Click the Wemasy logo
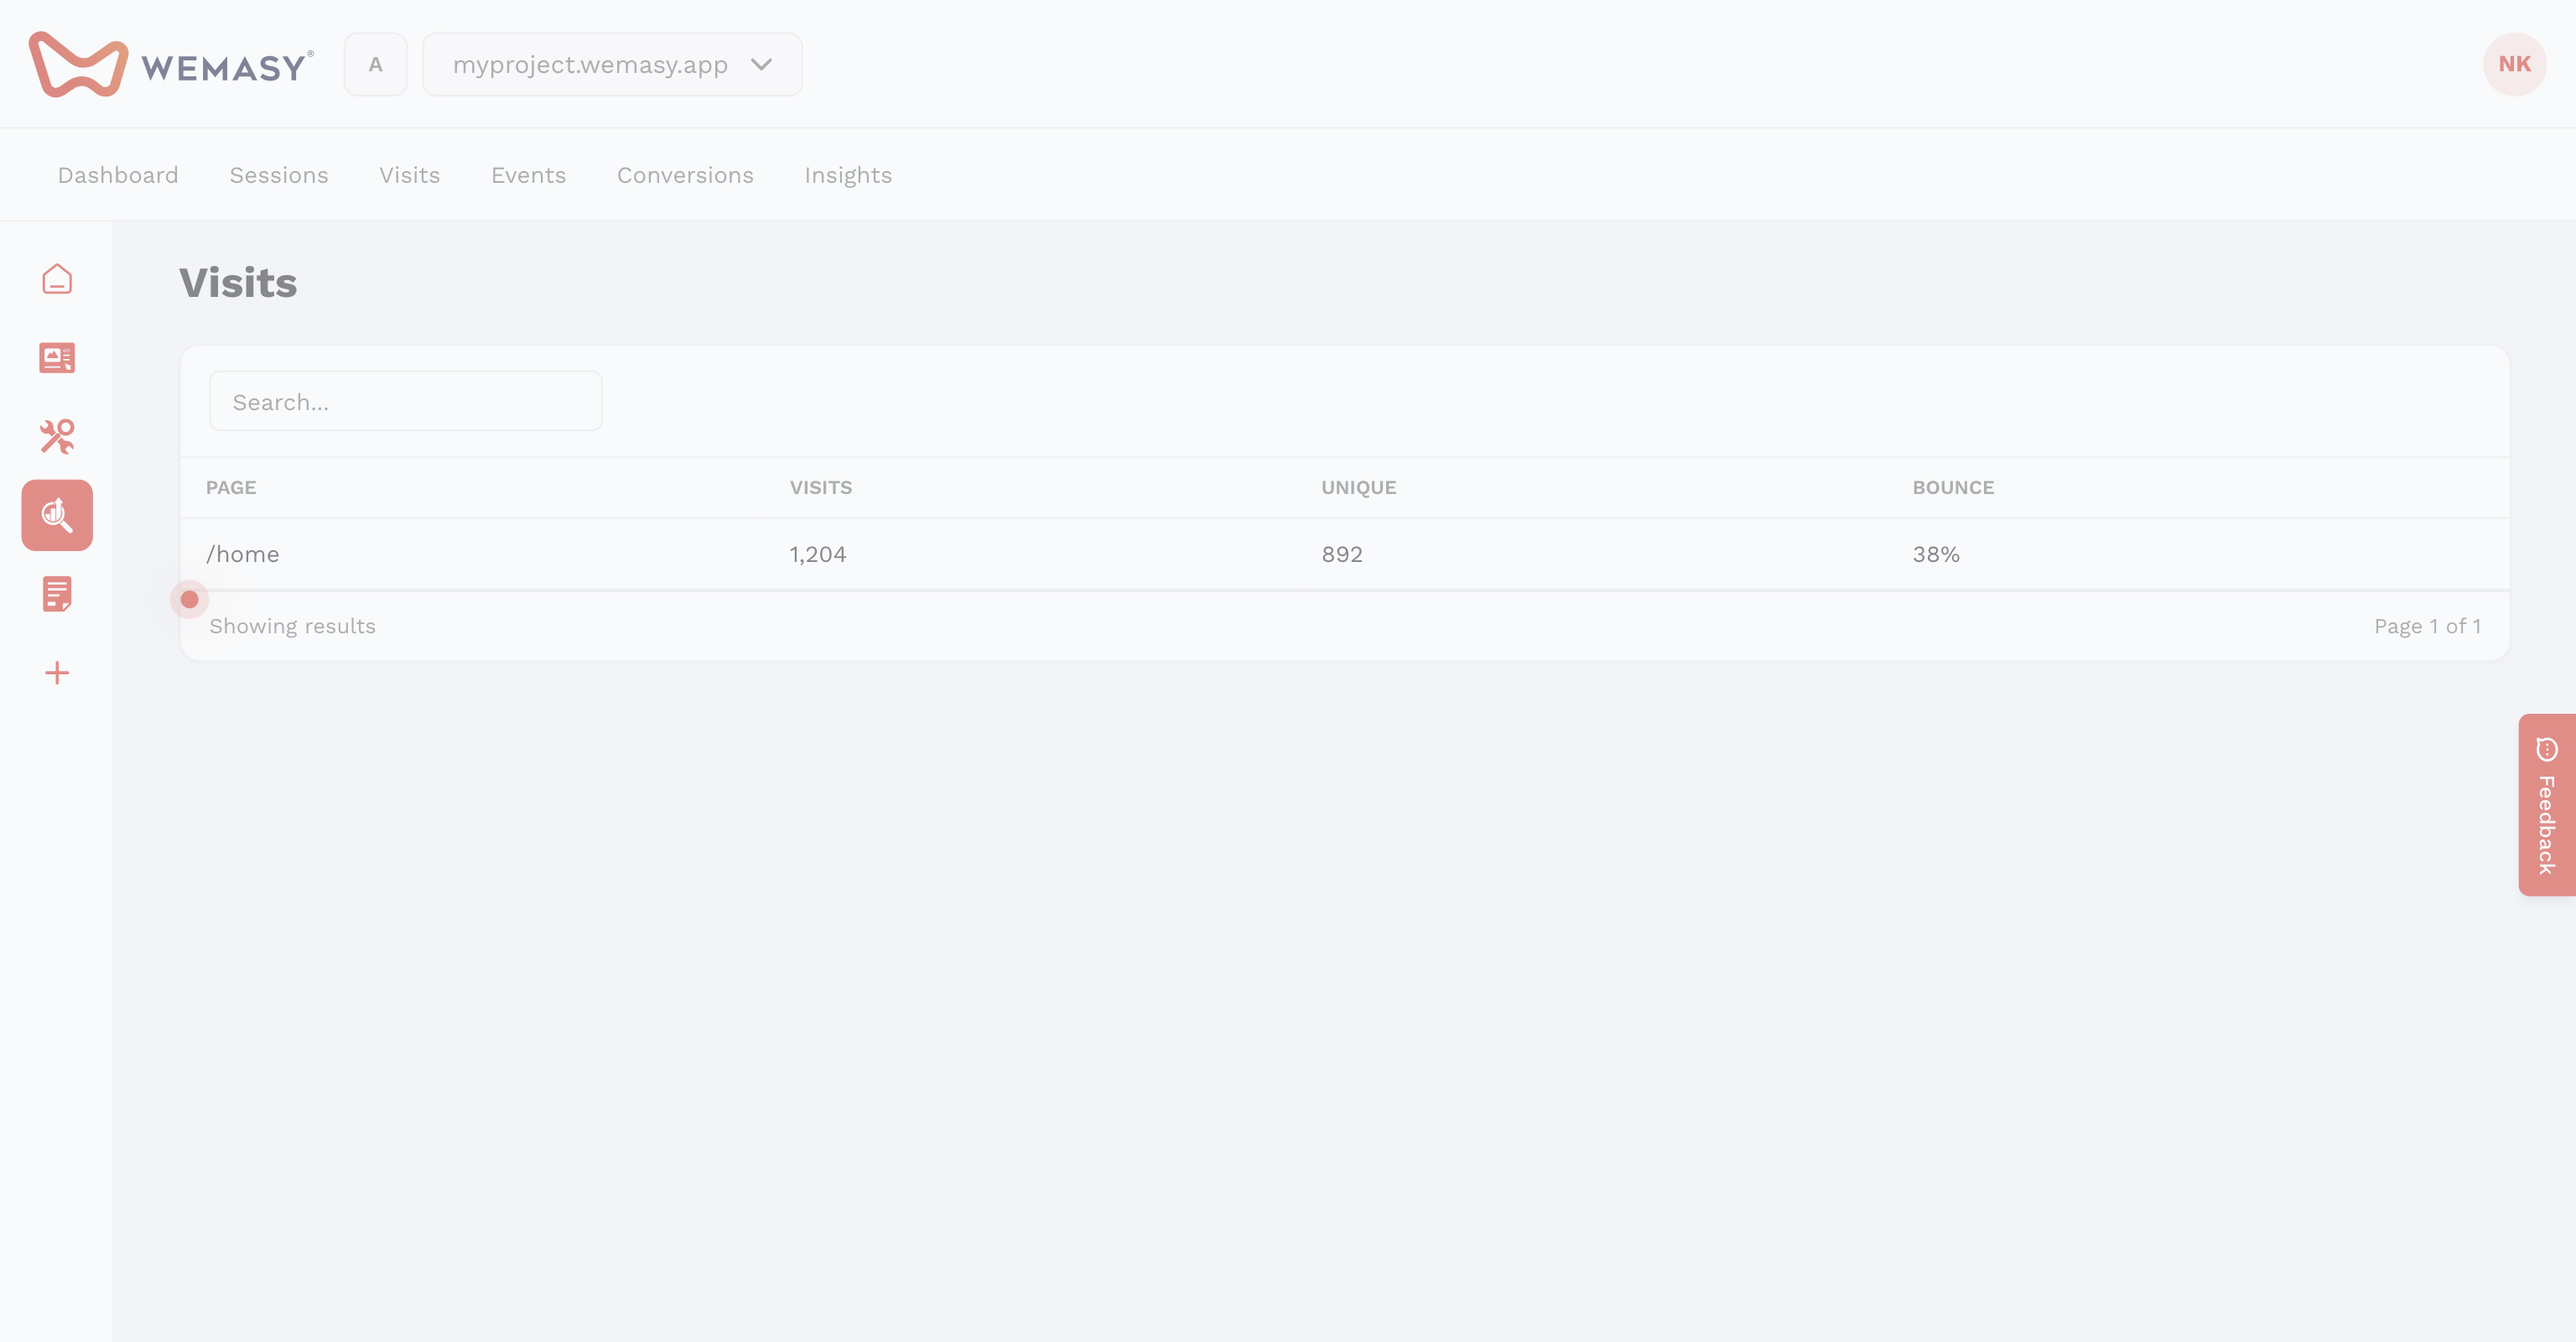2576x1342 pixels. tap(171, 64)
